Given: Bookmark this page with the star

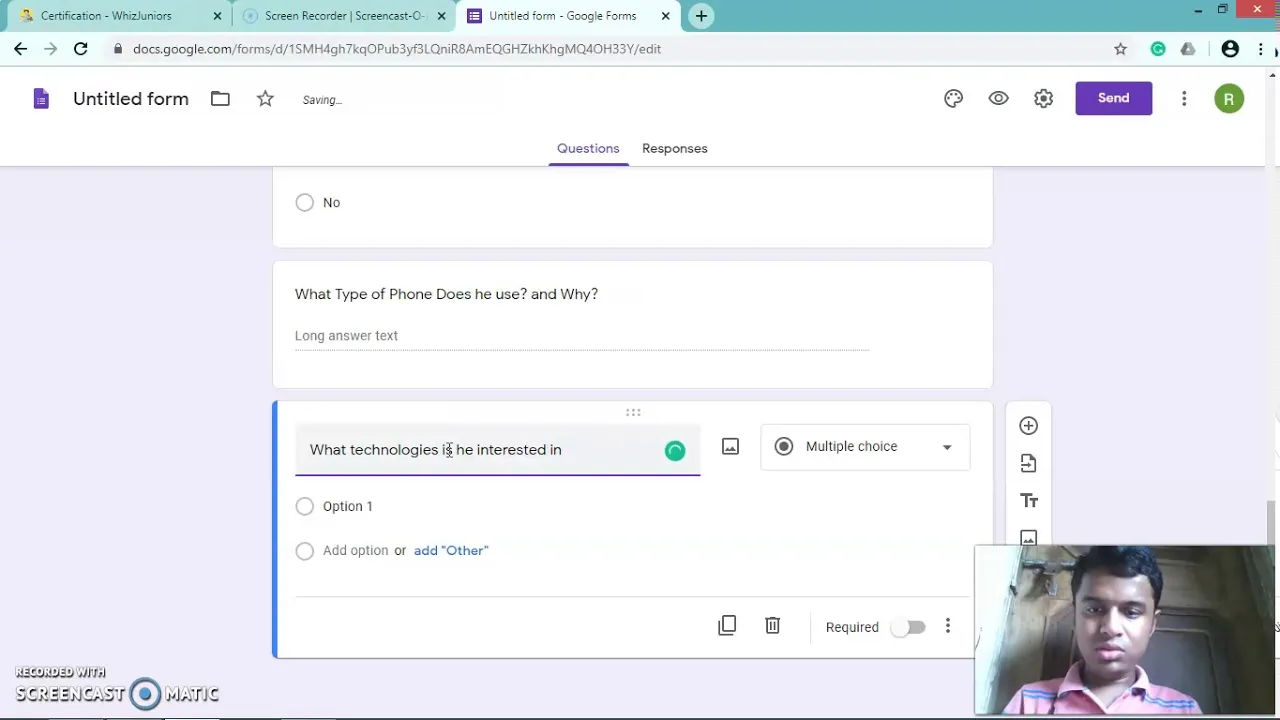Looking at the screenshot, I should pos(1120,48).
